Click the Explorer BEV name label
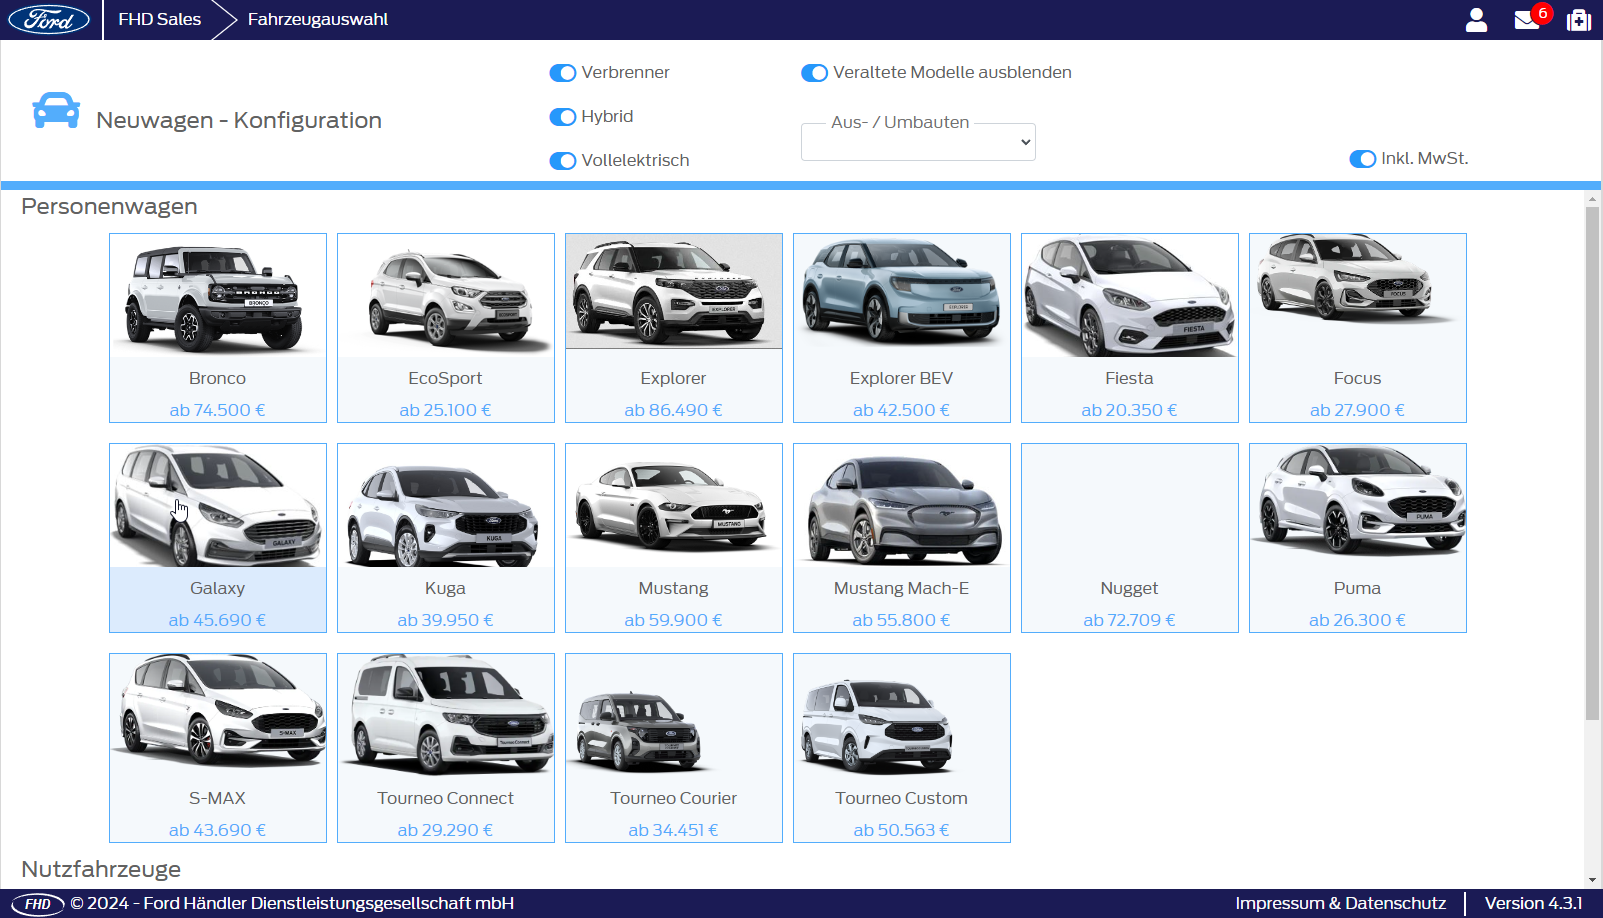 [x=901, y=379]
